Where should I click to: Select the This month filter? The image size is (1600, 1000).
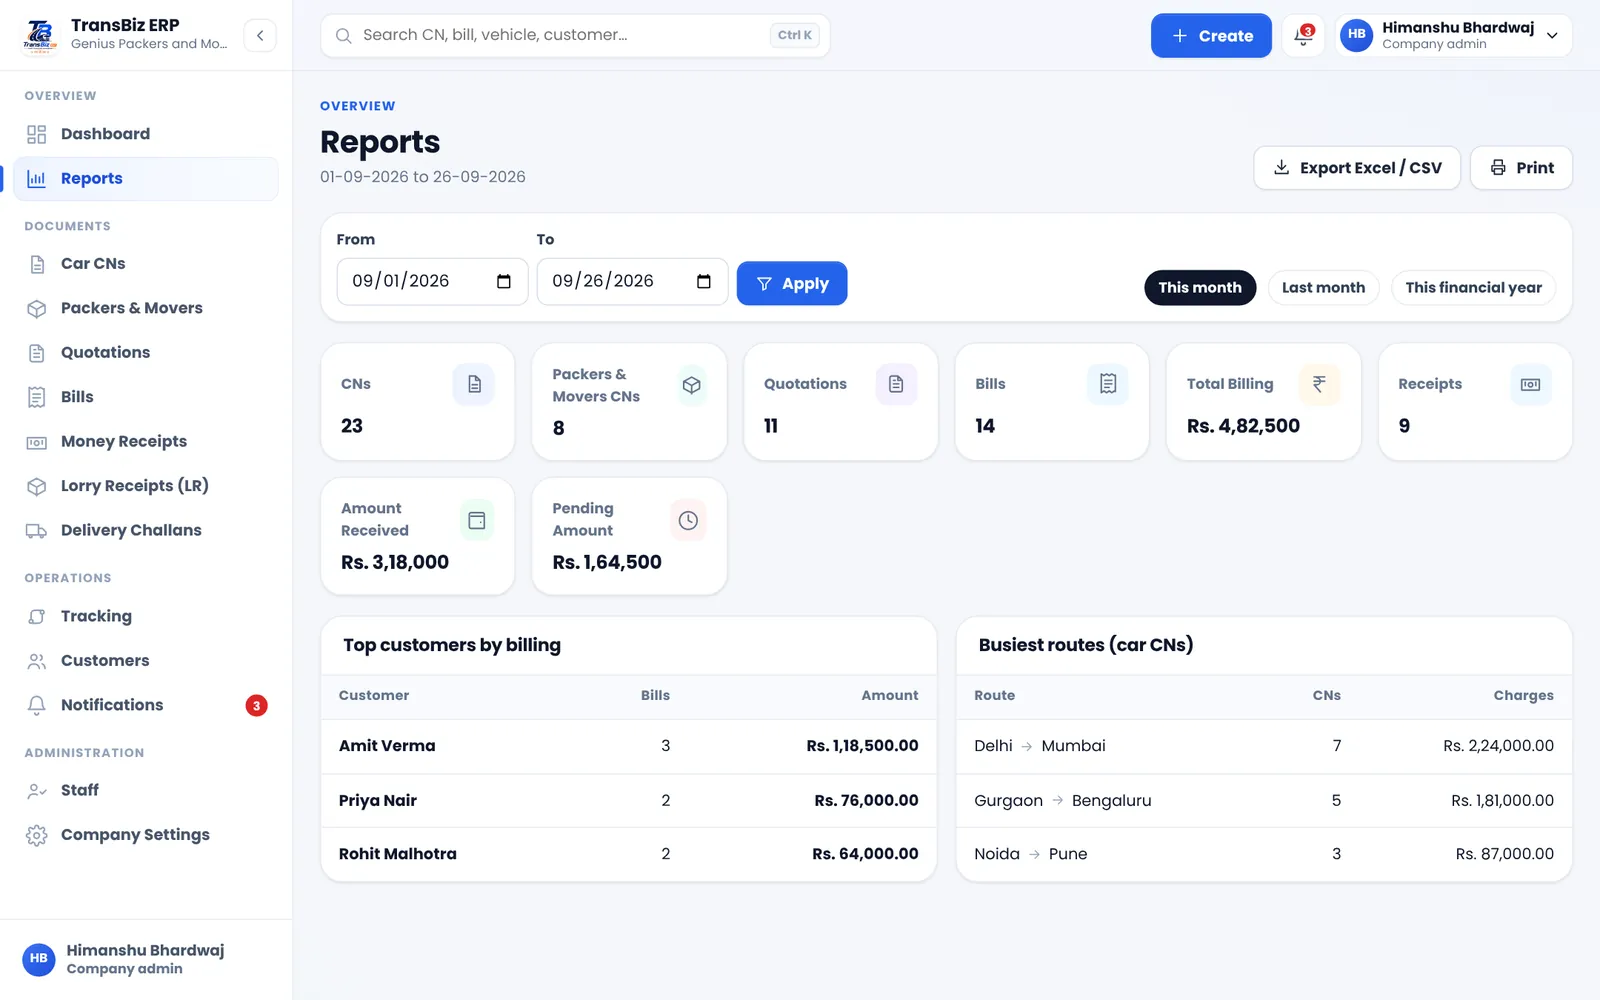1200,288
